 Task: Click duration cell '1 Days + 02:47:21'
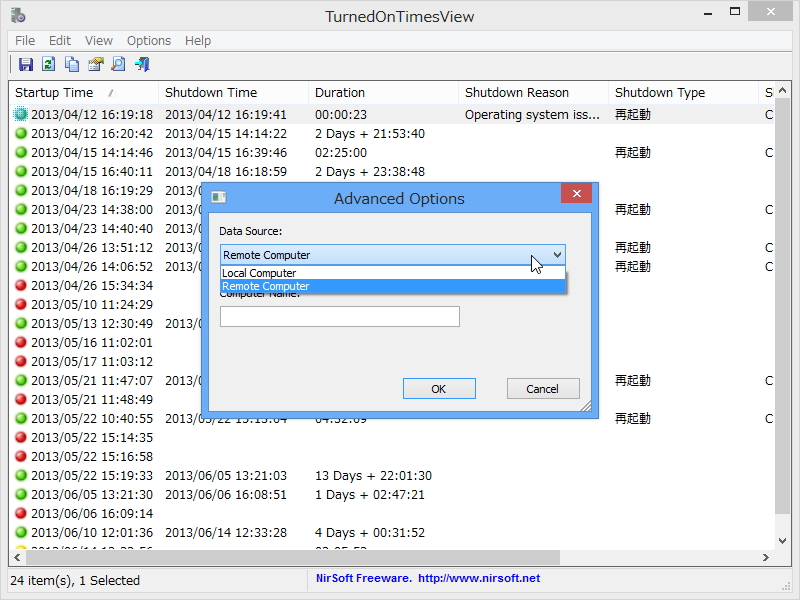pos(370,494)
